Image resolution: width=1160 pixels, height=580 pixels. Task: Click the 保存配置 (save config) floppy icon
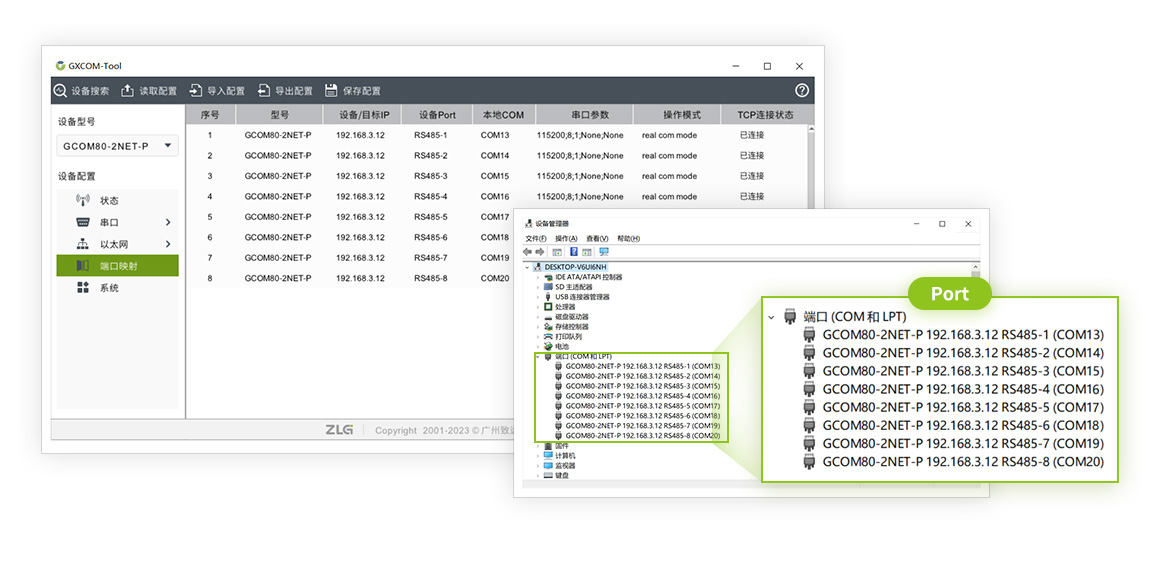[331, 91]
